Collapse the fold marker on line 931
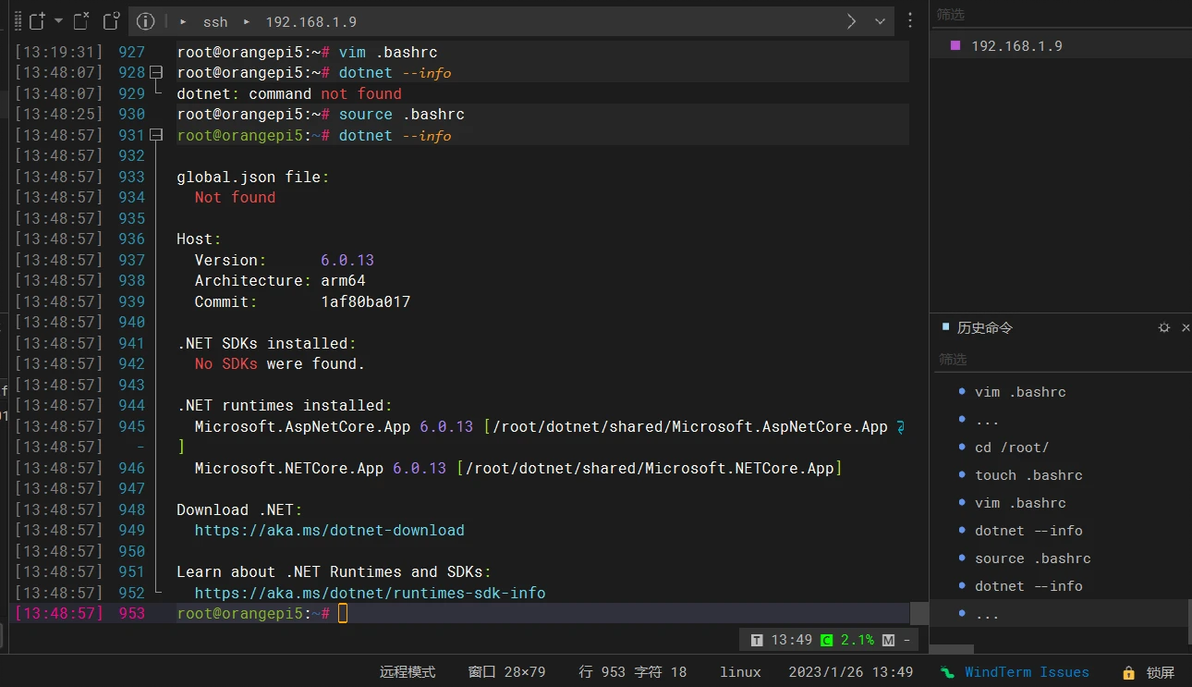Image resolution: width=1192 pixels, height=687 pixels. 156,135
